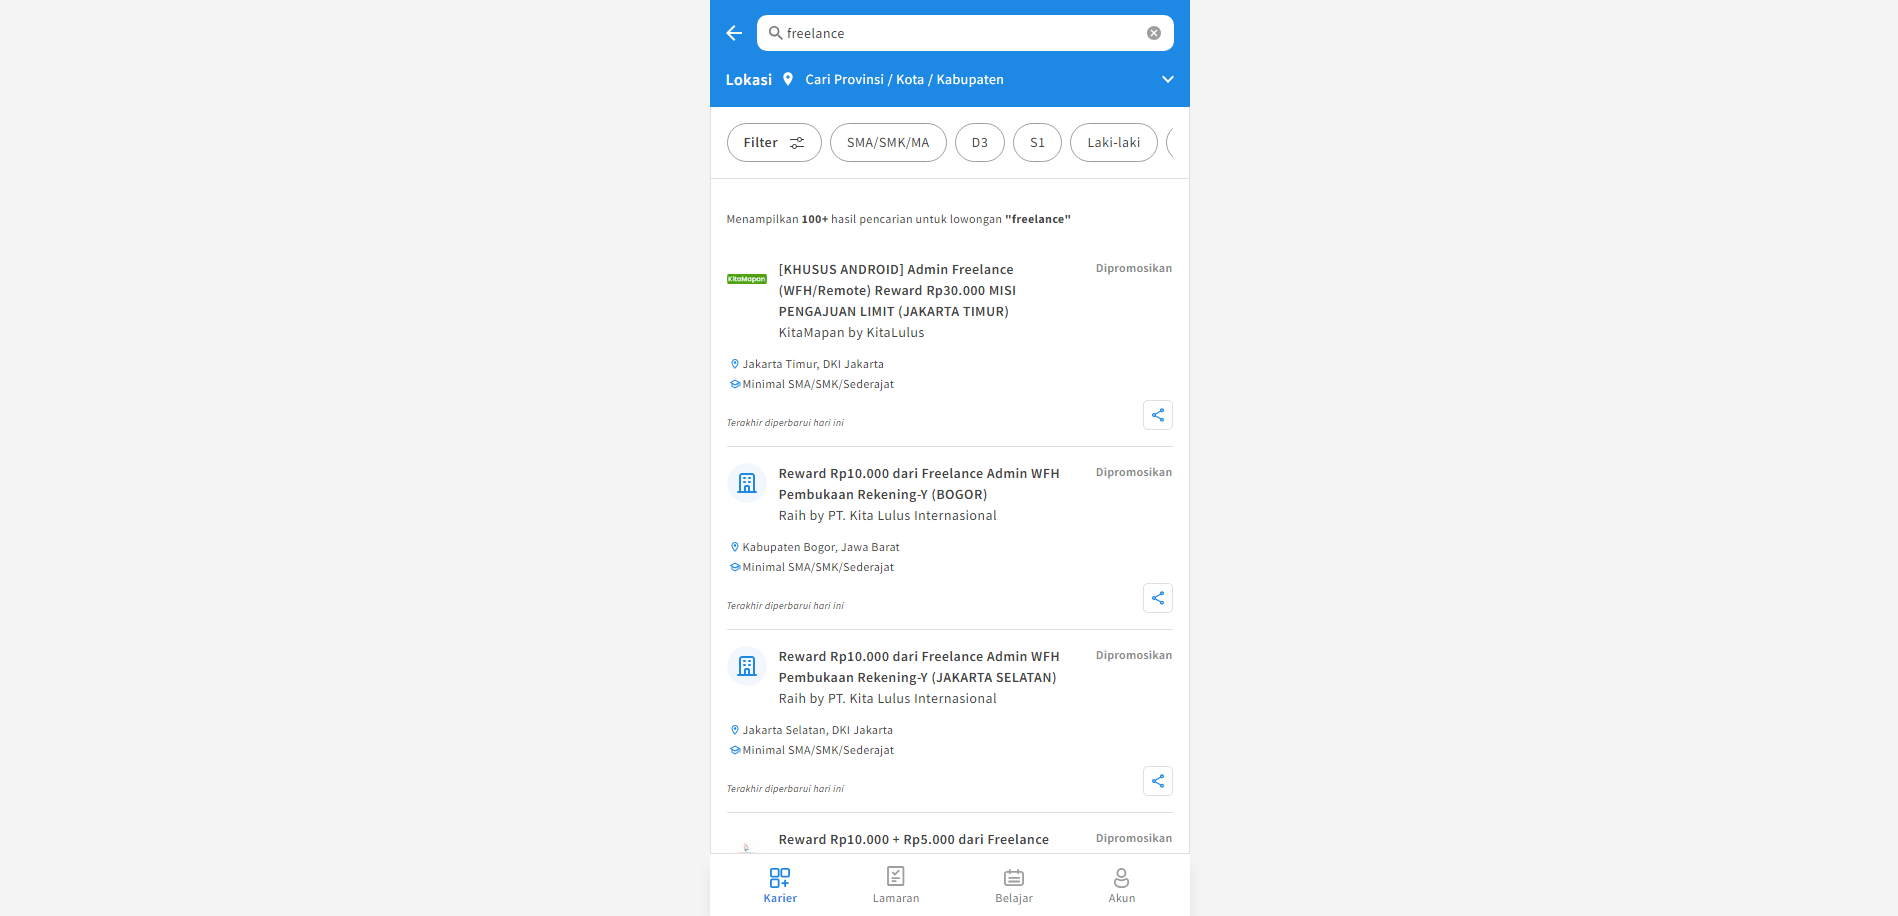The height and width of the screenshot is (916, 1898).
Task: Open the Filter options button
Action: click(774, 143)
